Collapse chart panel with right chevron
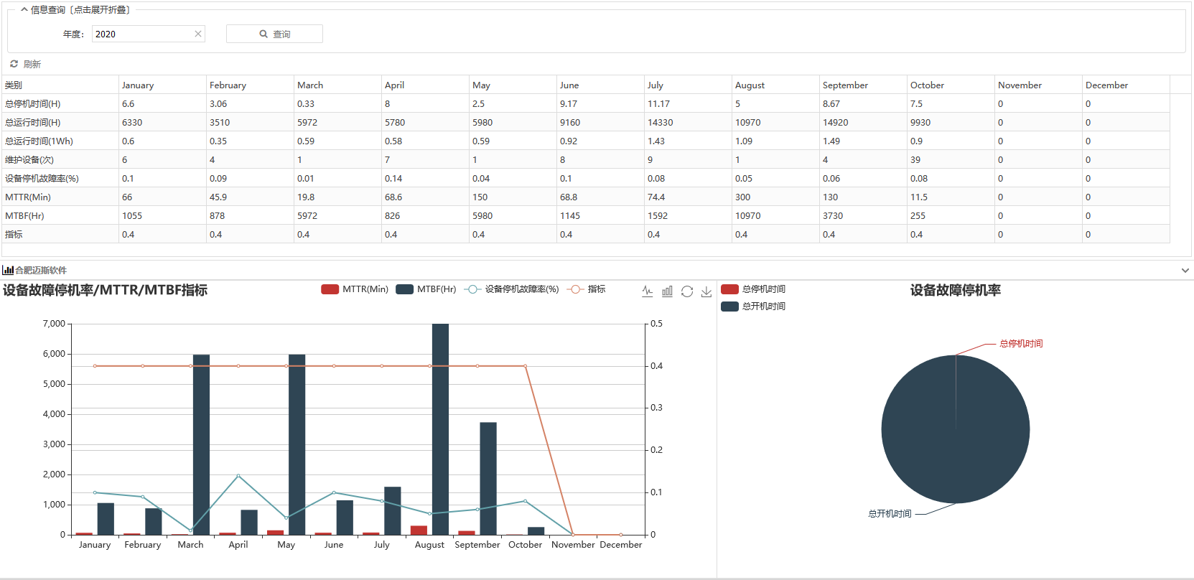Screen dimensions: 1194x580 pos(1185,270)
